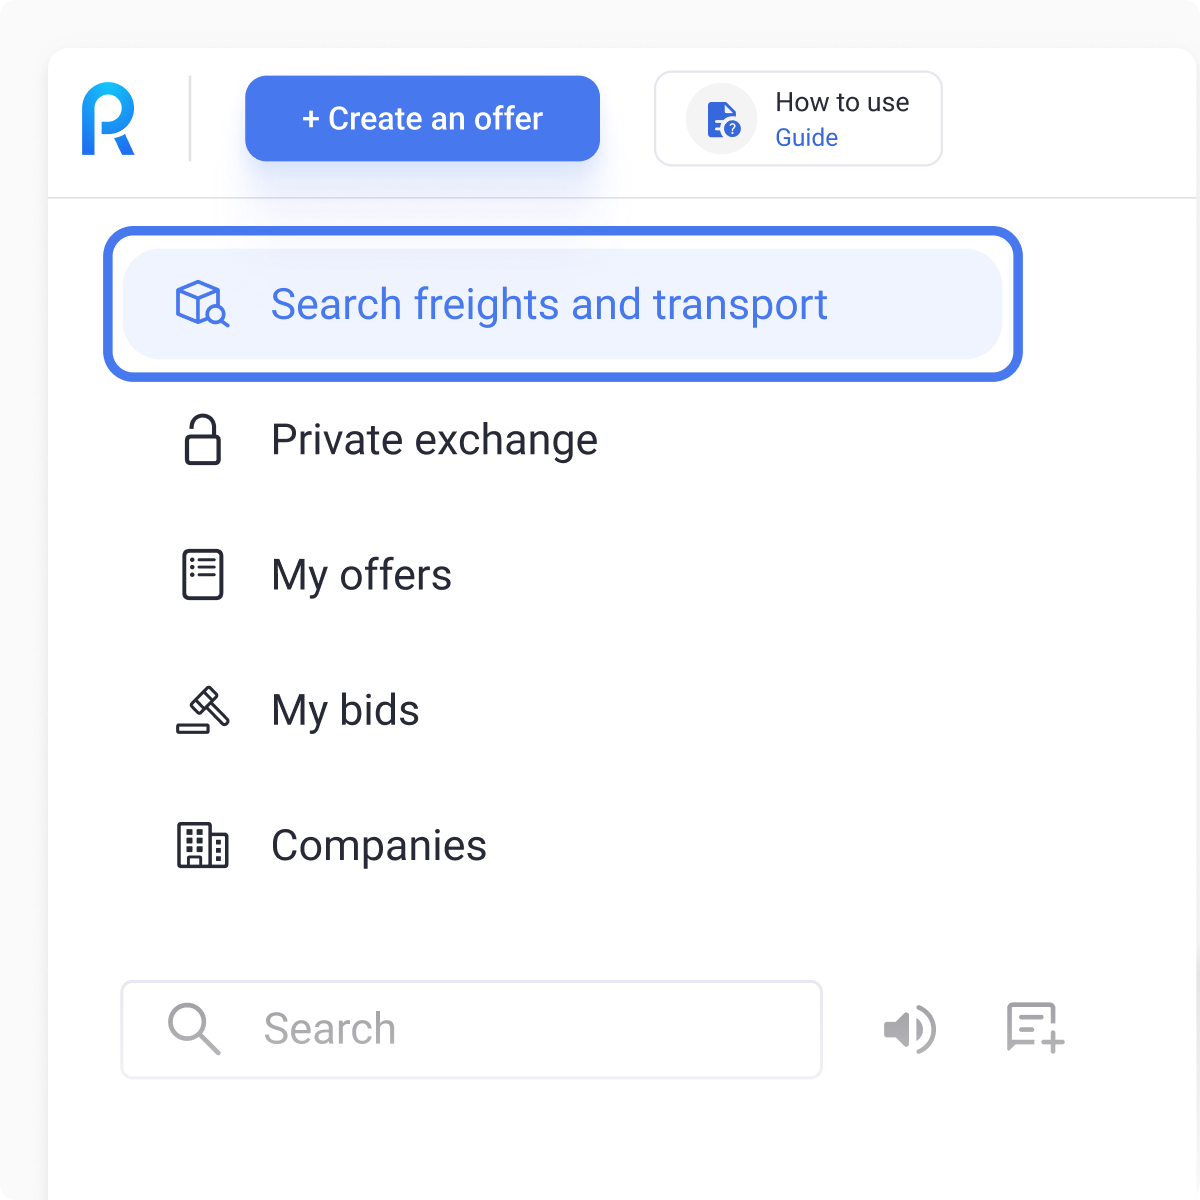This screenshot has height=1200, width=1200.
Task: Click the office building icon
Action: pyautogui.click(x=203, y=846)
